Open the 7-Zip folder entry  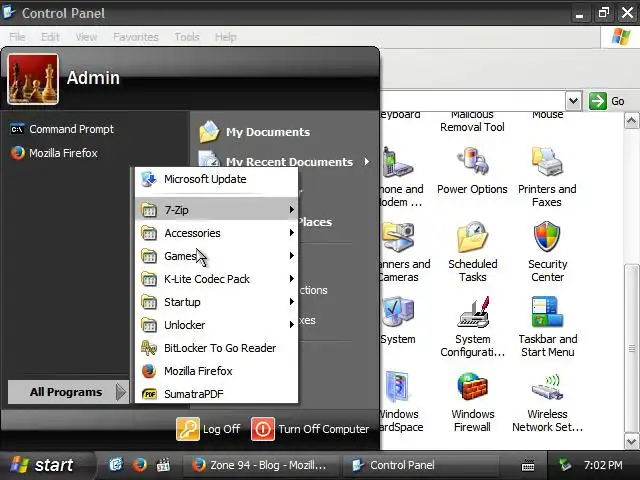coord(216,210)
